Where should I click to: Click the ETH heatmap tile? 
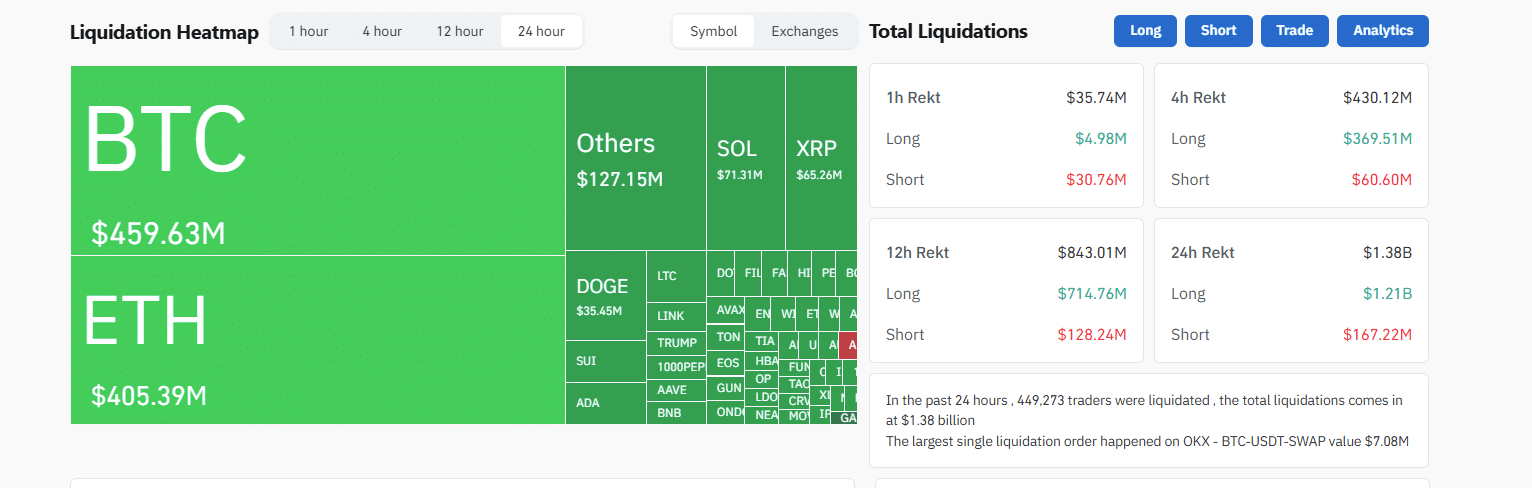point(318,340)
